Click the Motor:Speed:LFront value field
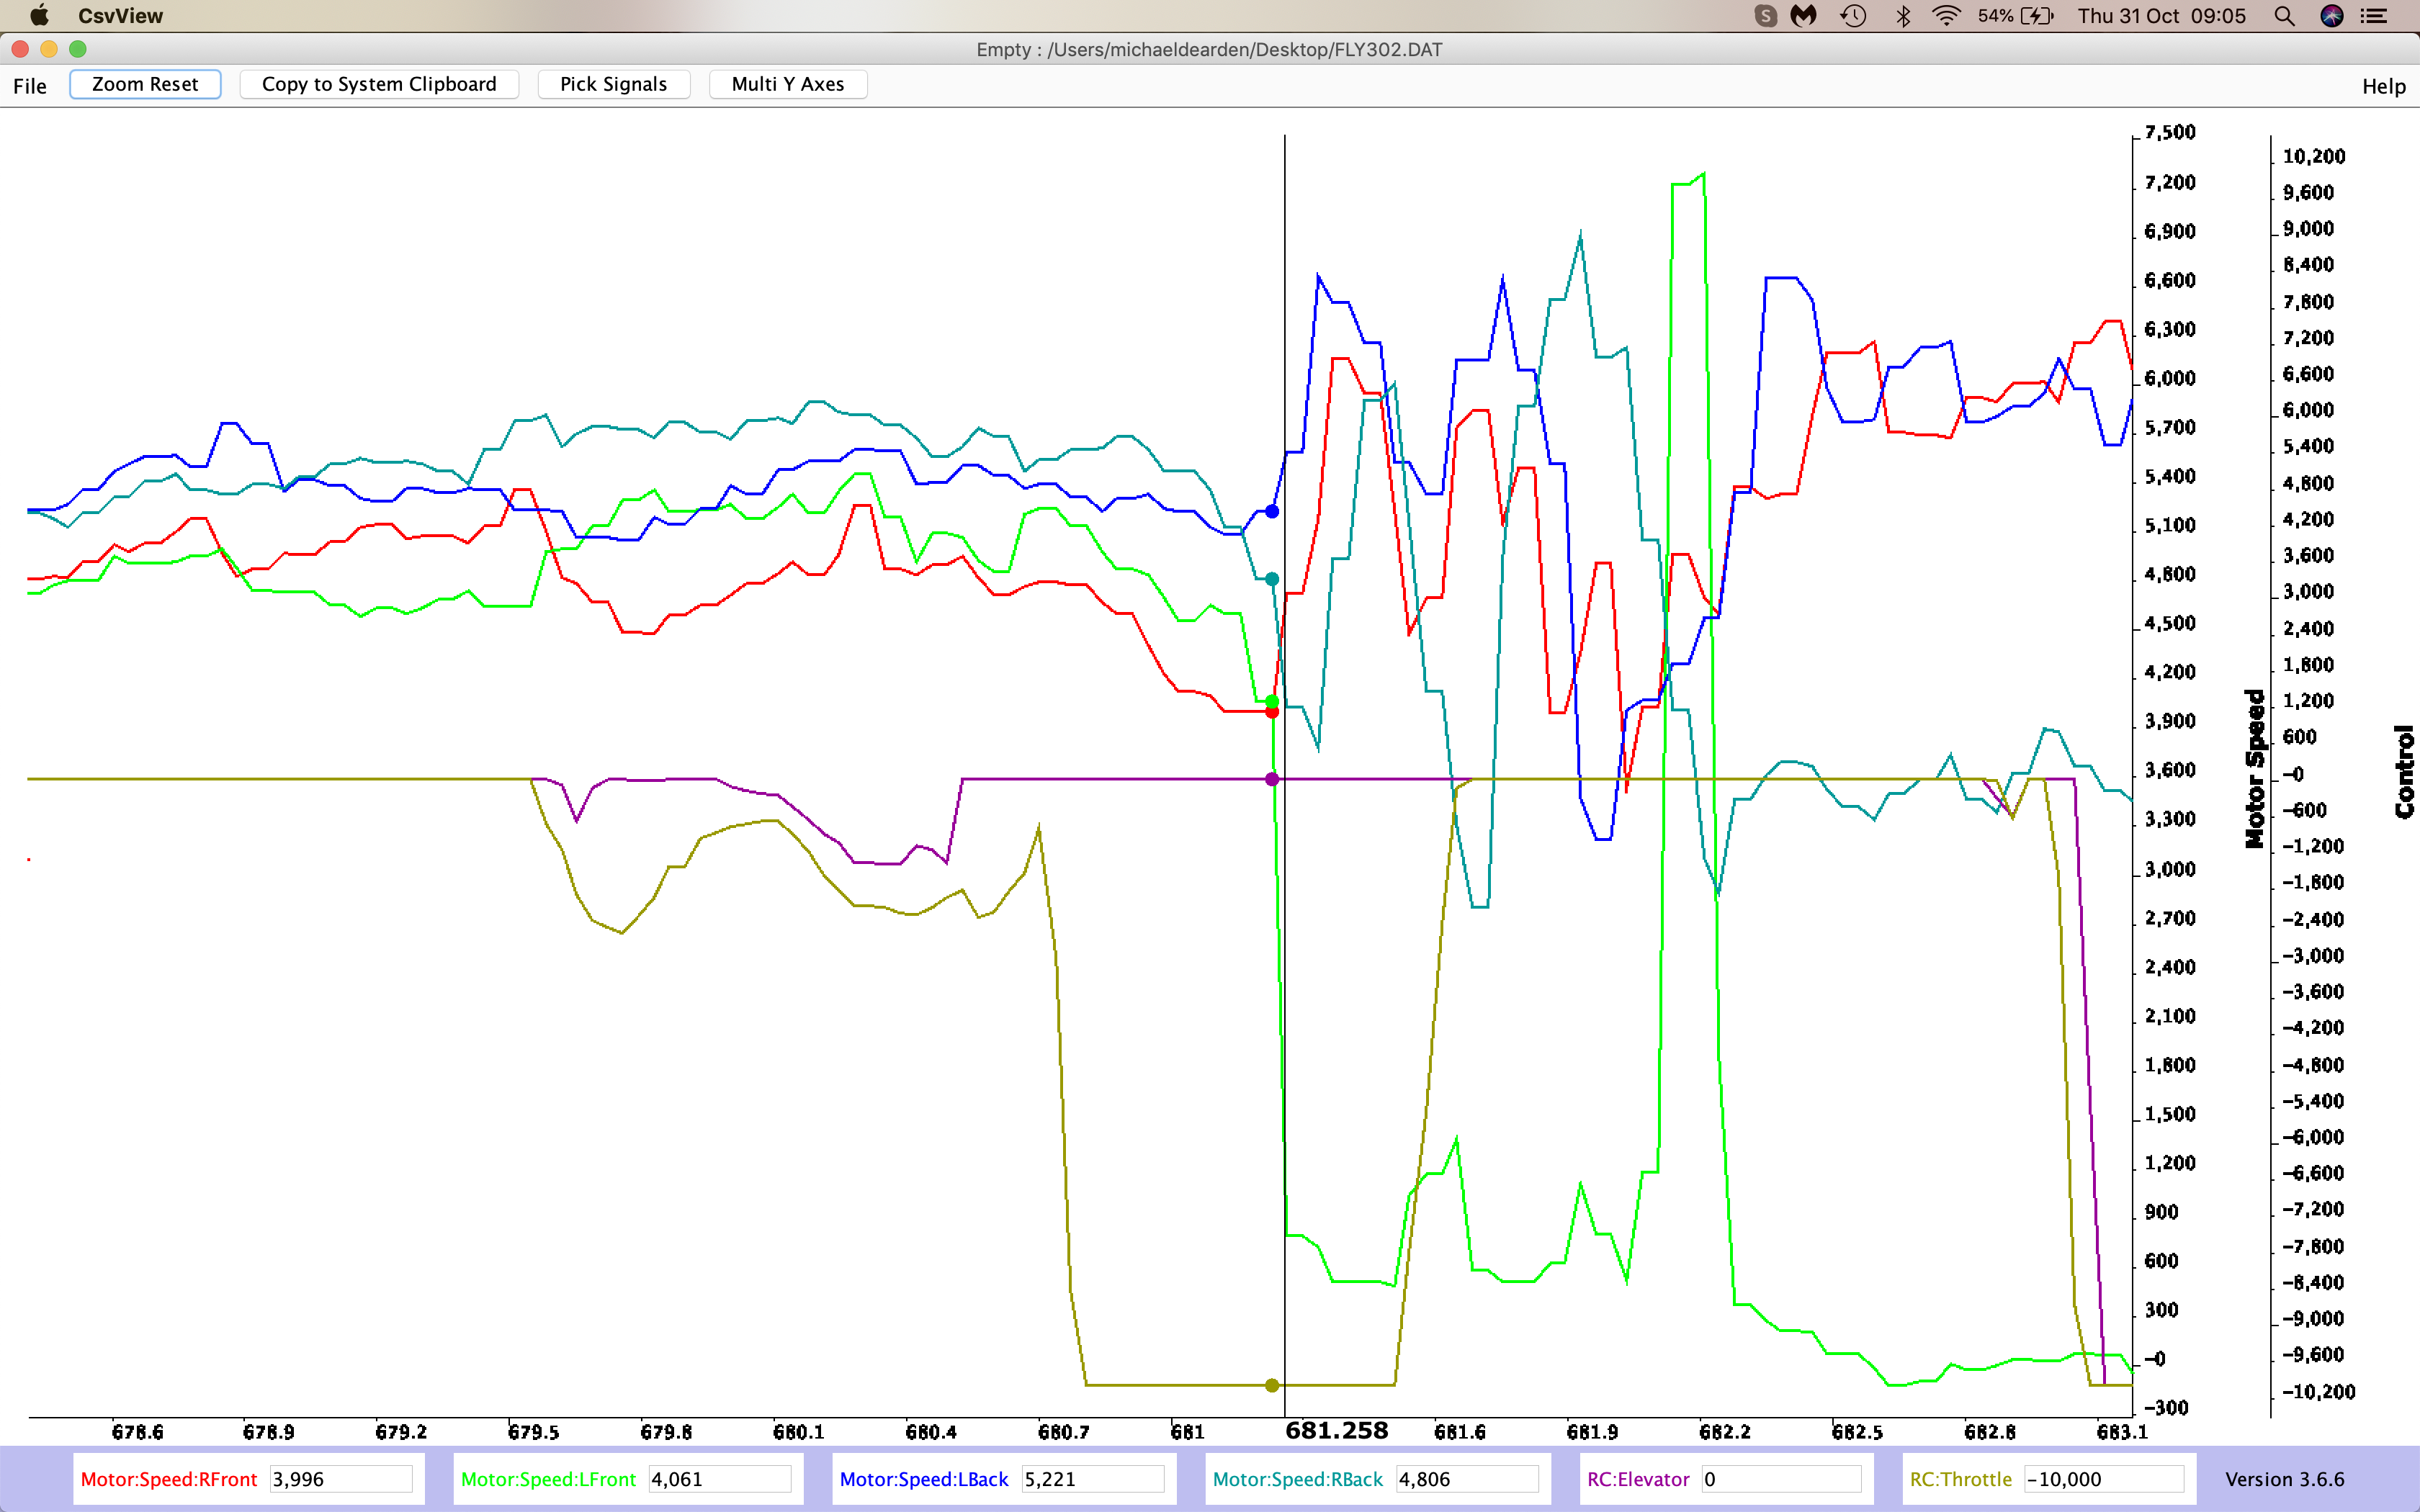Viewport: 2420px width, 1512px height. click(720, 1479)
